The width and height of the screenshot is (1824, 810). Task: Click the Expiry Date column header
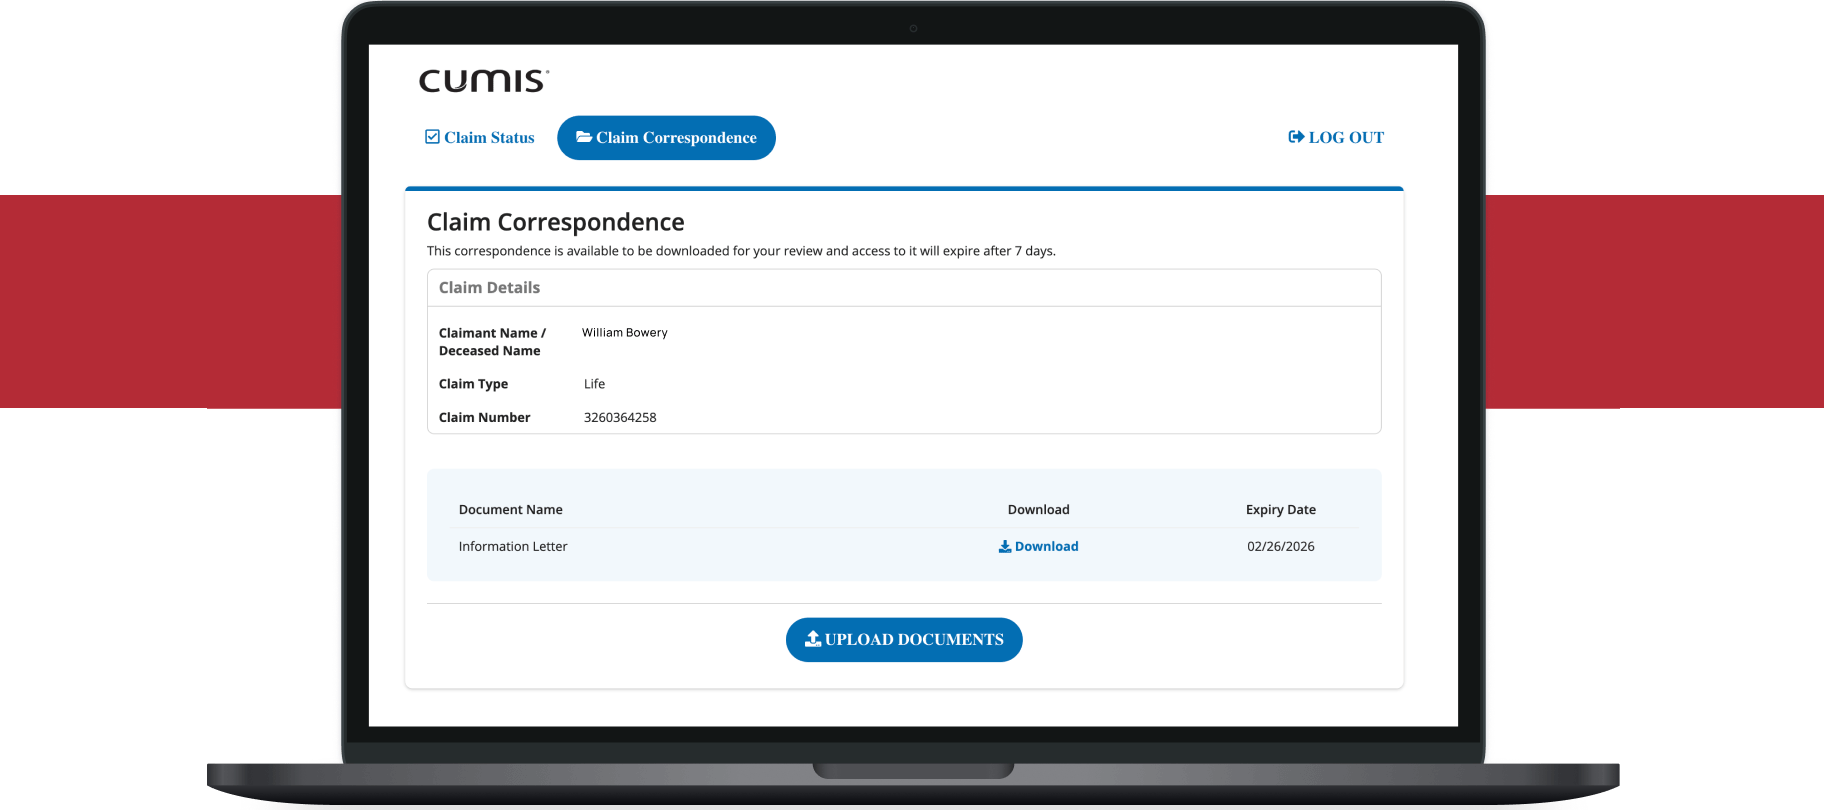pos(1280,510)
